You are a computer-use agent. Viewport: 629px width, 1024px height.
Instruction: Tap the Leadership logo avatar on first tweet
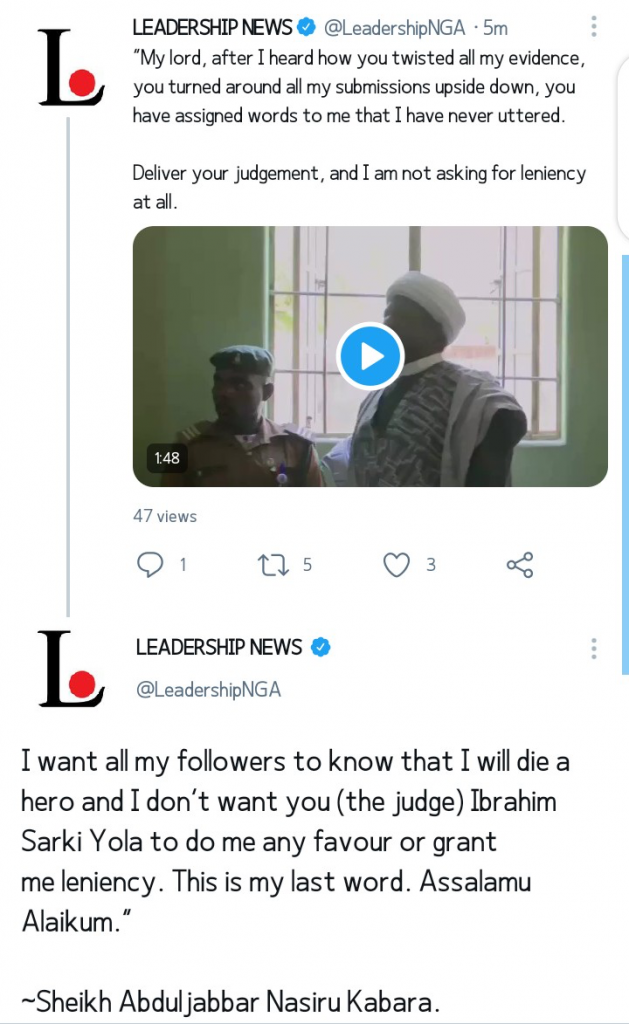point(70,68)
